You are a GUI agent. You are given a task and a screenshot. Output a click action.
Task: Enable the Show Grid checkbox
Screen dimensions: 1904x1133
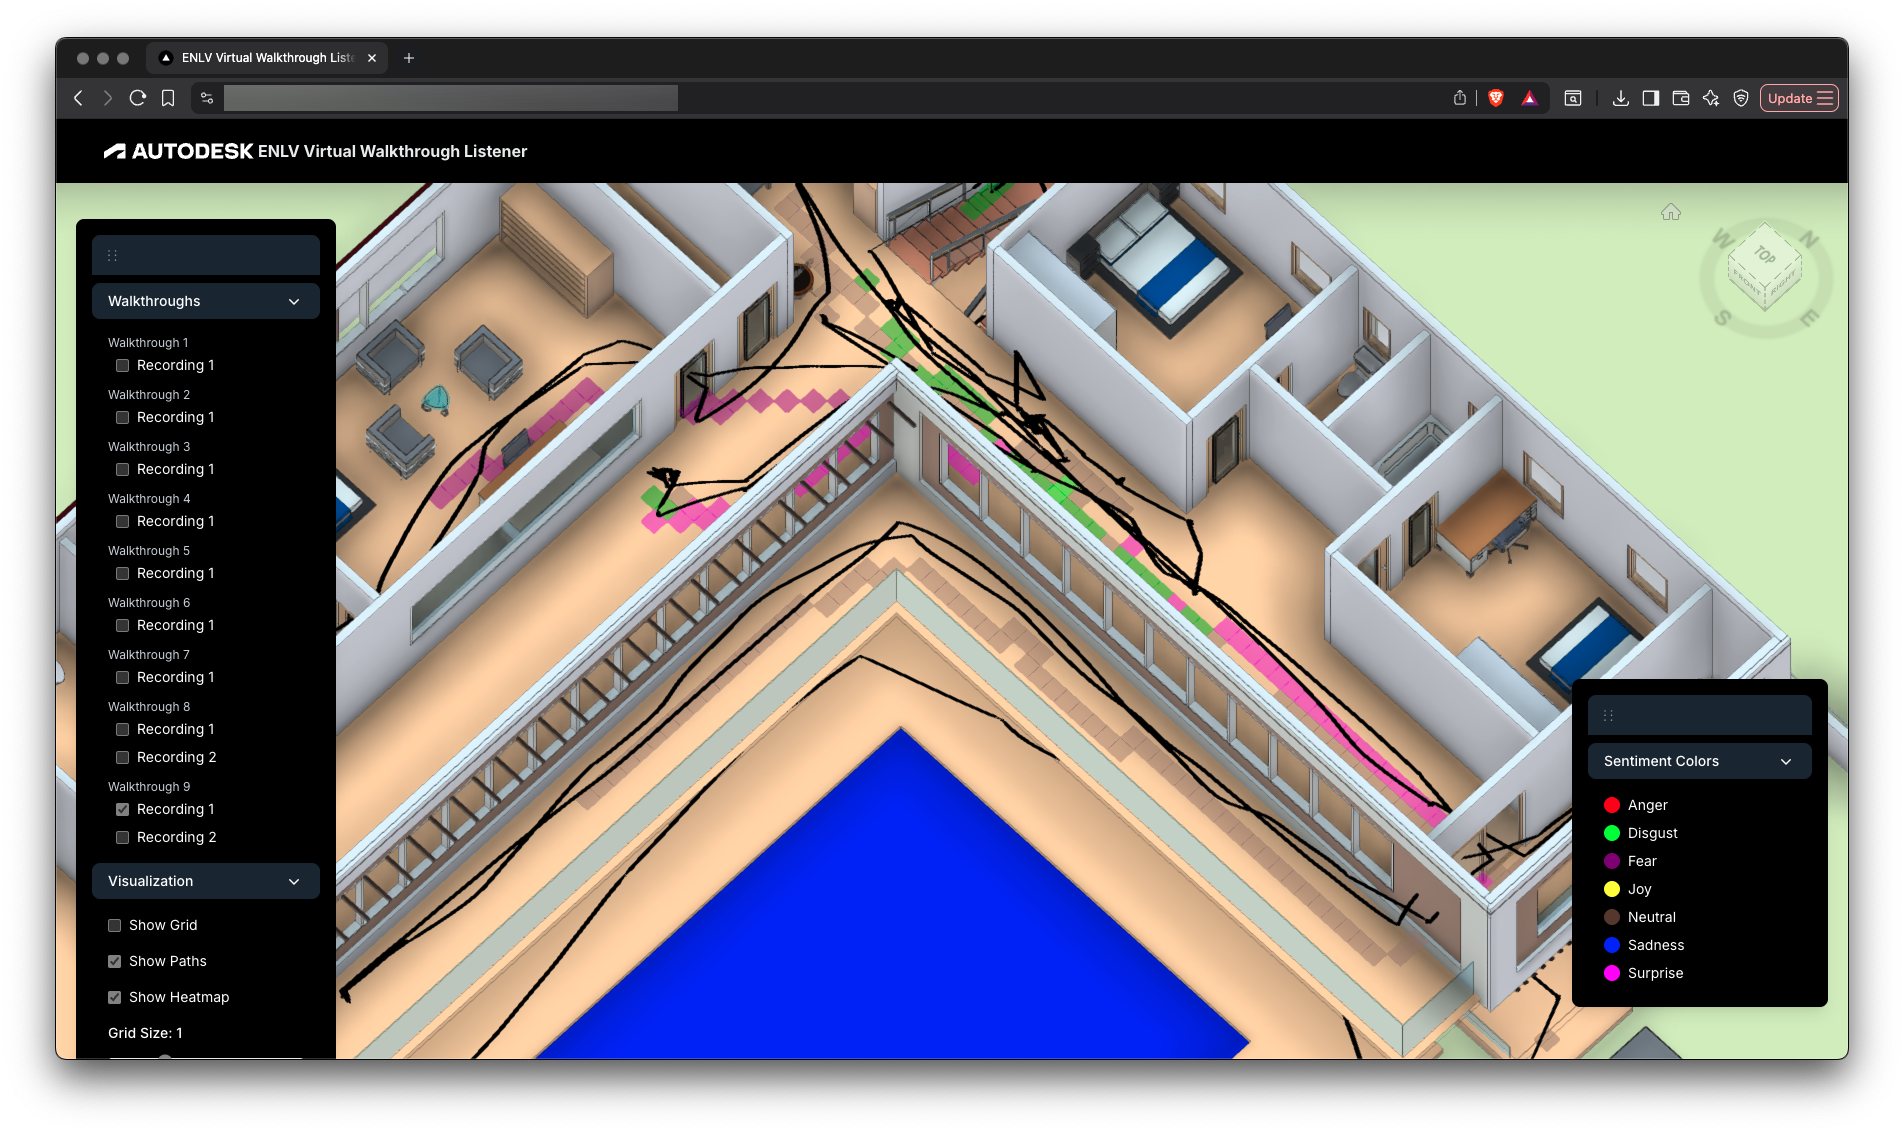point(115,925)
